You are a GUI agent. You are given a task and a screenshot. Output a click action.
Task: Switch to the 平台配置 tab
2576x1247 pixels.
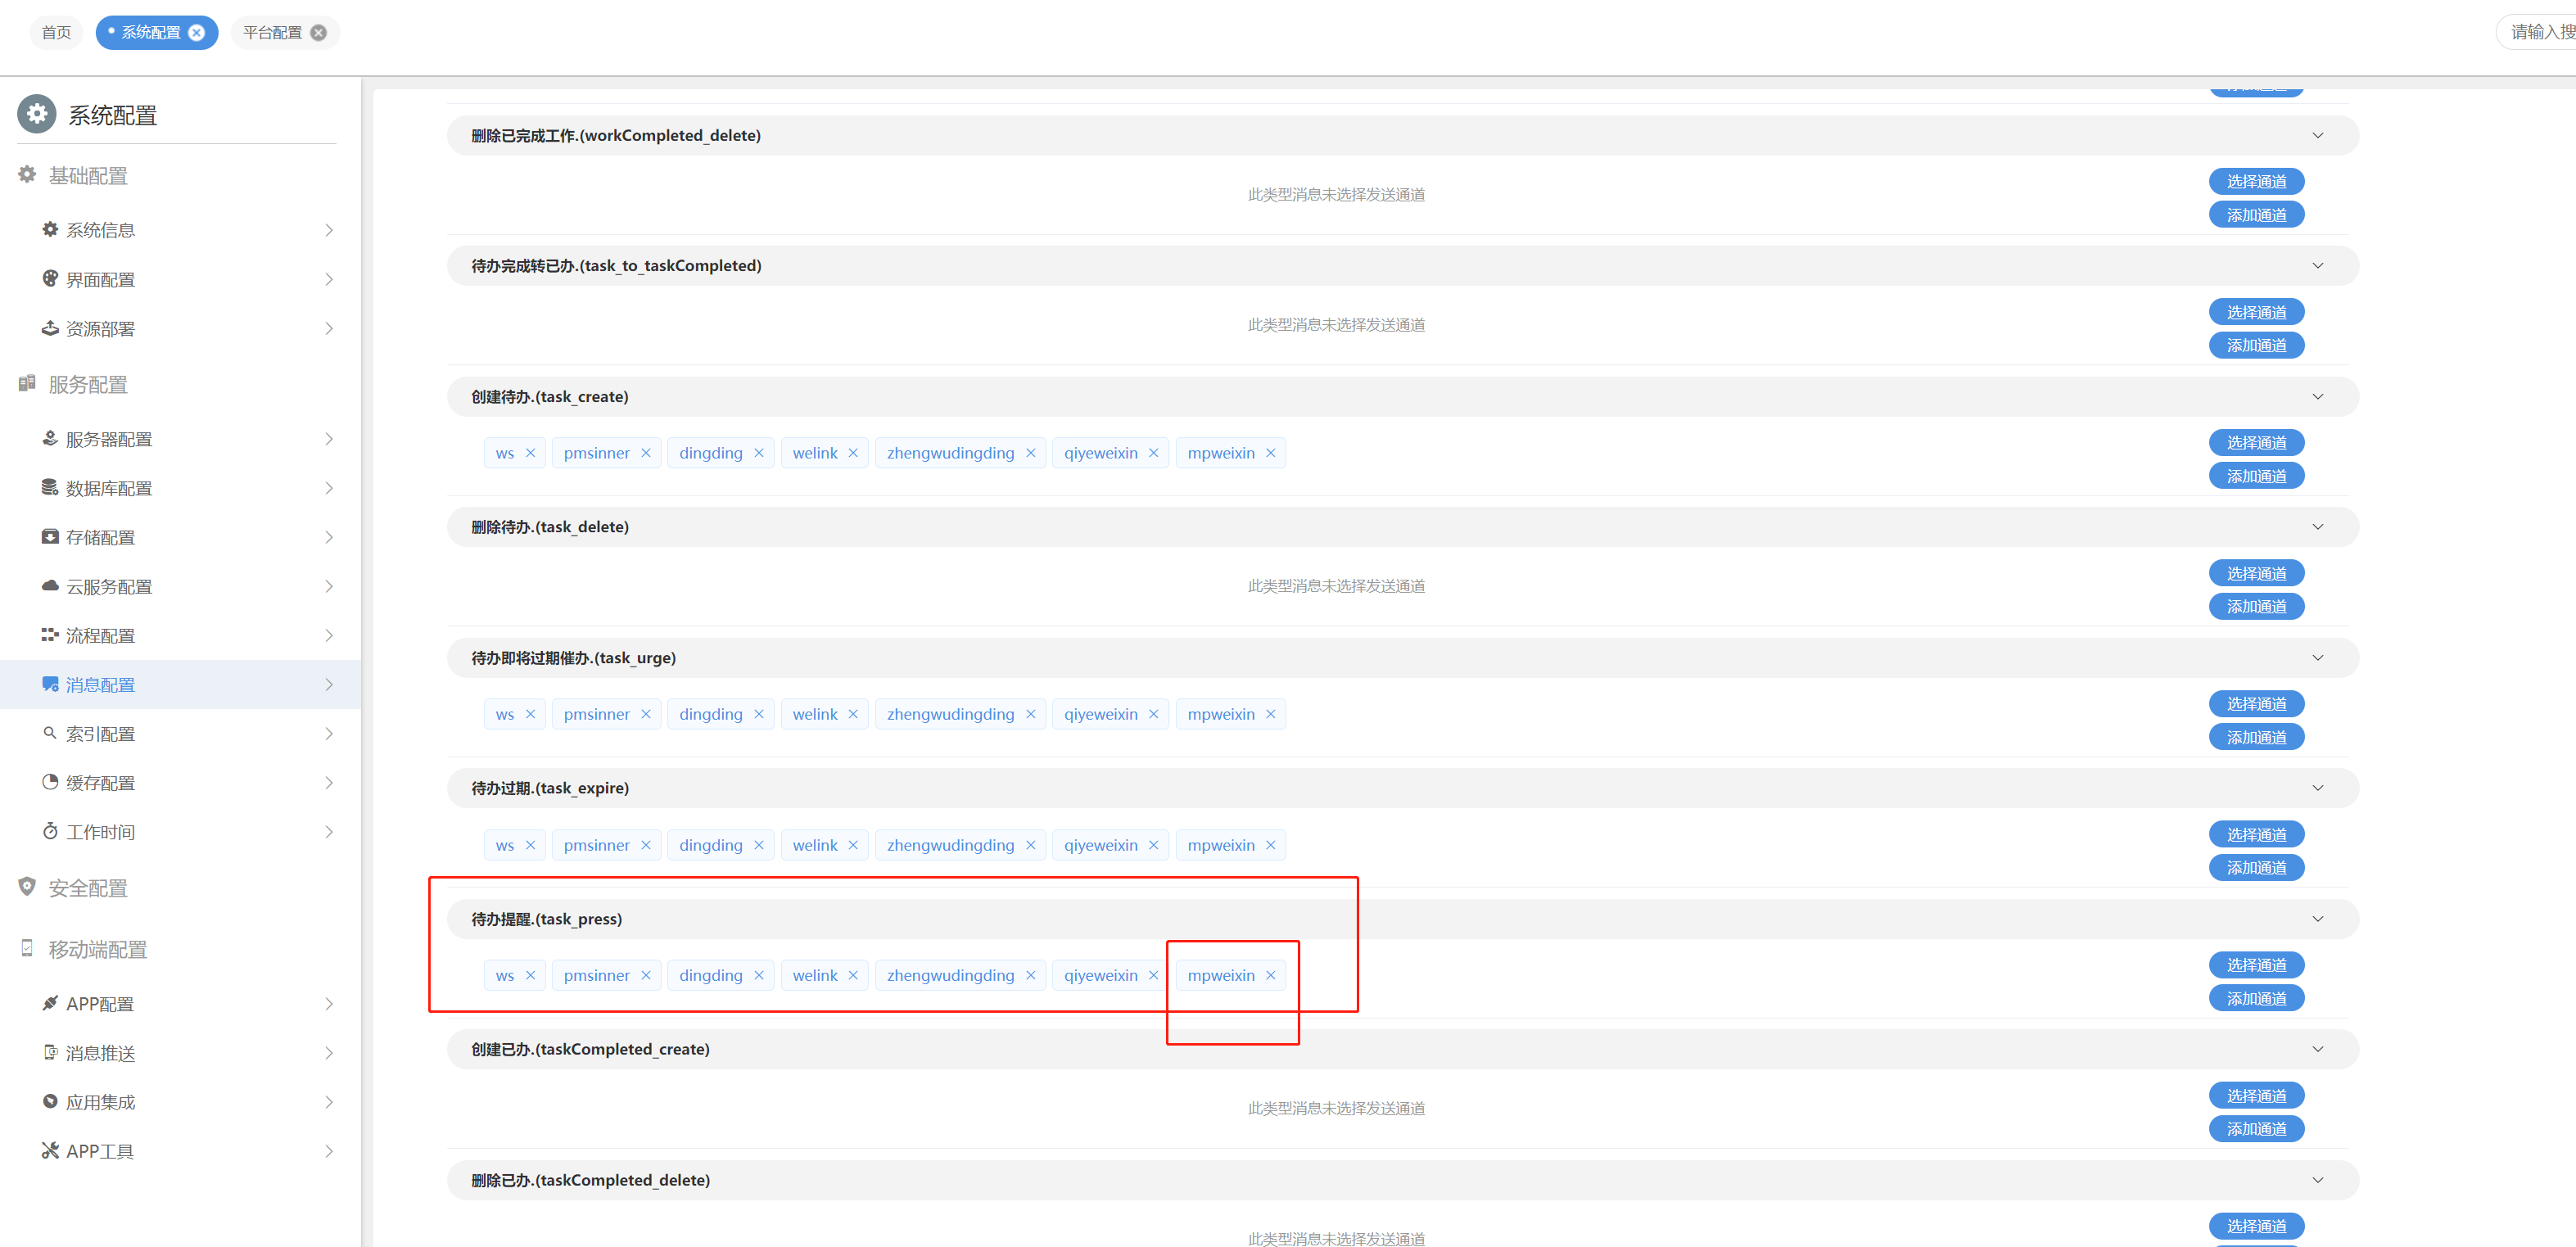pos(272,32)
